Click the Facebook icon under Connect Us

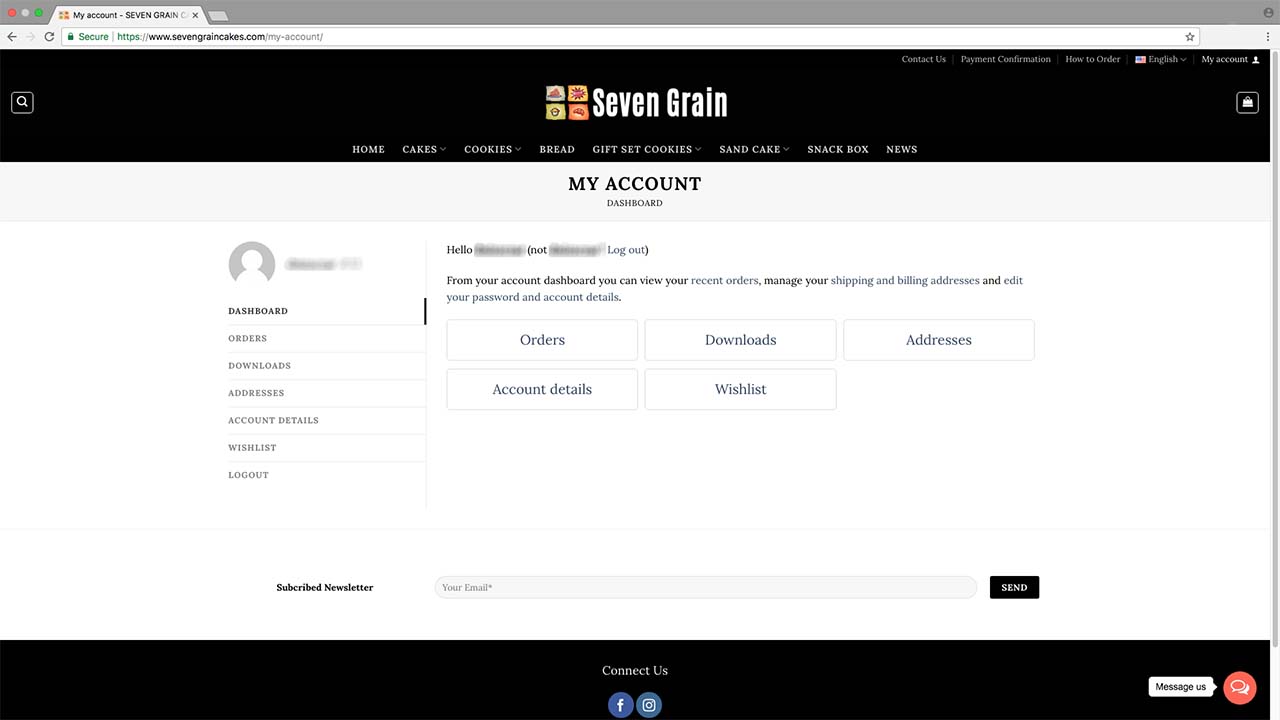[x=620, y=705]
